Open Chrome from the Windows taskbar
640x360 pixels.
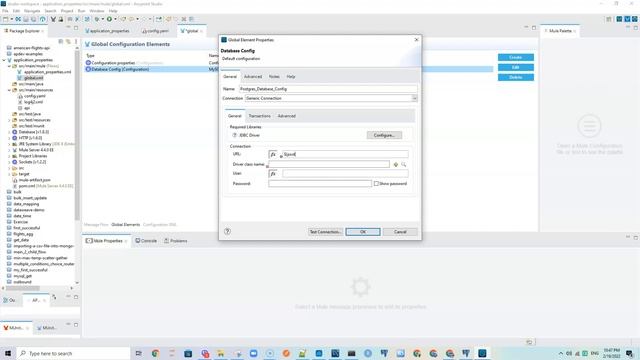(x=155, y=353)
